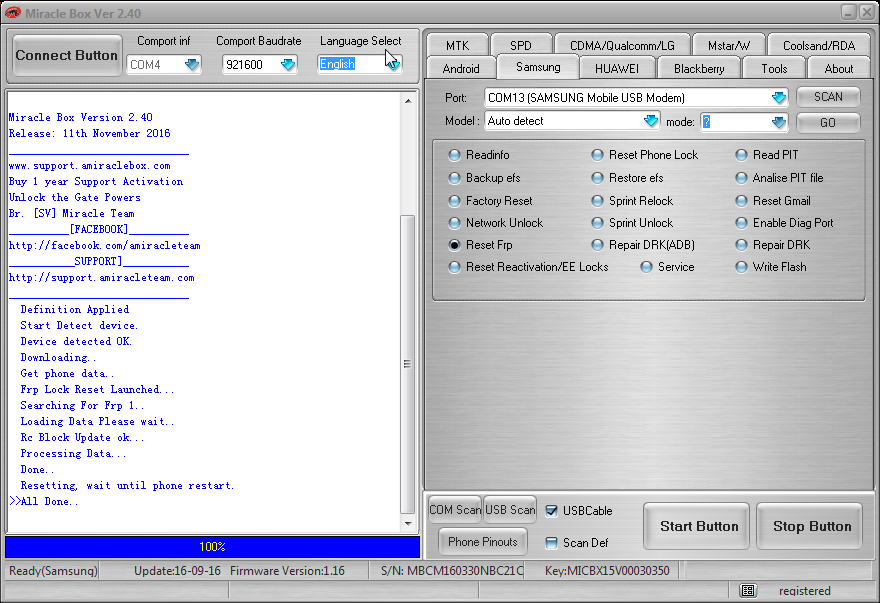Select the Samsung tab
Viewport: 880px width, 603px height.
point(538,67)
